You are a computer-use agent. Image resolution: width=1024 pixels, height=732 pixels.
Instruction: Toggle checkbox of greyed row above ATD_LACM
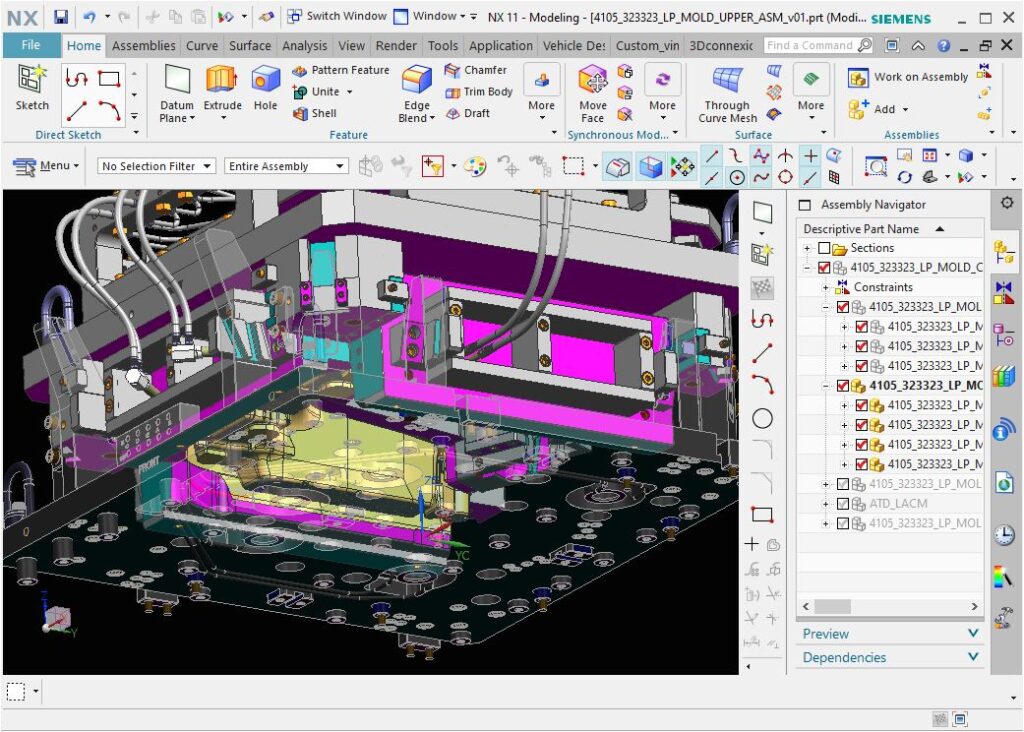pyautogui.click(x=843, y=485)
